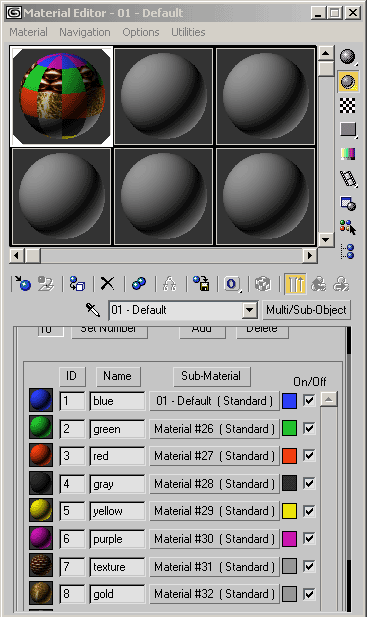Click the green color swatch
The height and width of the screenshot is (617, 367).
(x=289, y=429)
